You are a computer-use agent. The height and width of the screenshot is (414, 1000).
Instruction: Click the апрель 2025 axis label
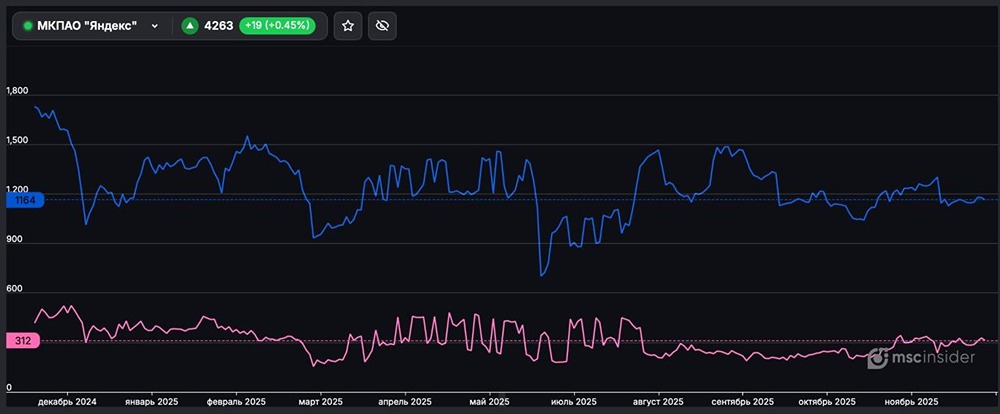click(404, 400)
